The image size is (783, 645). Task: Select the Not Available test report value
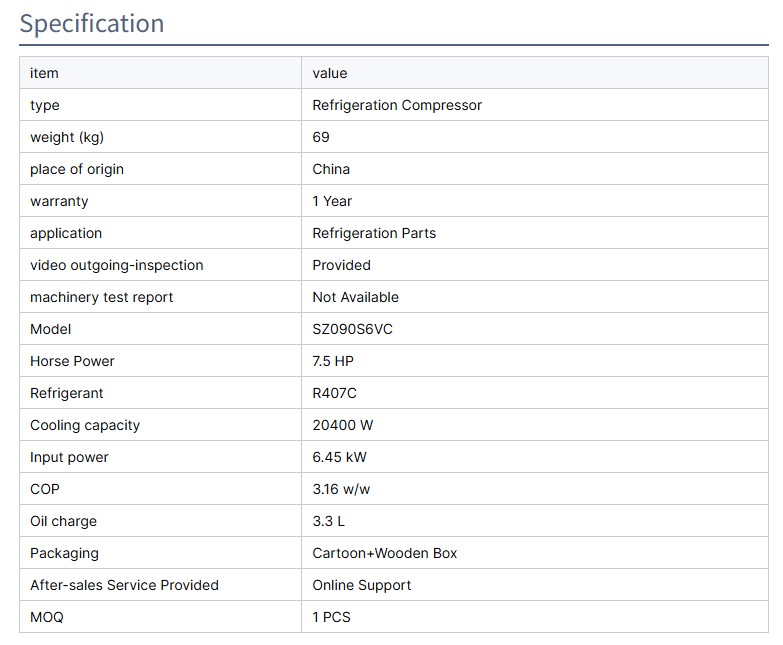(x=355, y=297)
